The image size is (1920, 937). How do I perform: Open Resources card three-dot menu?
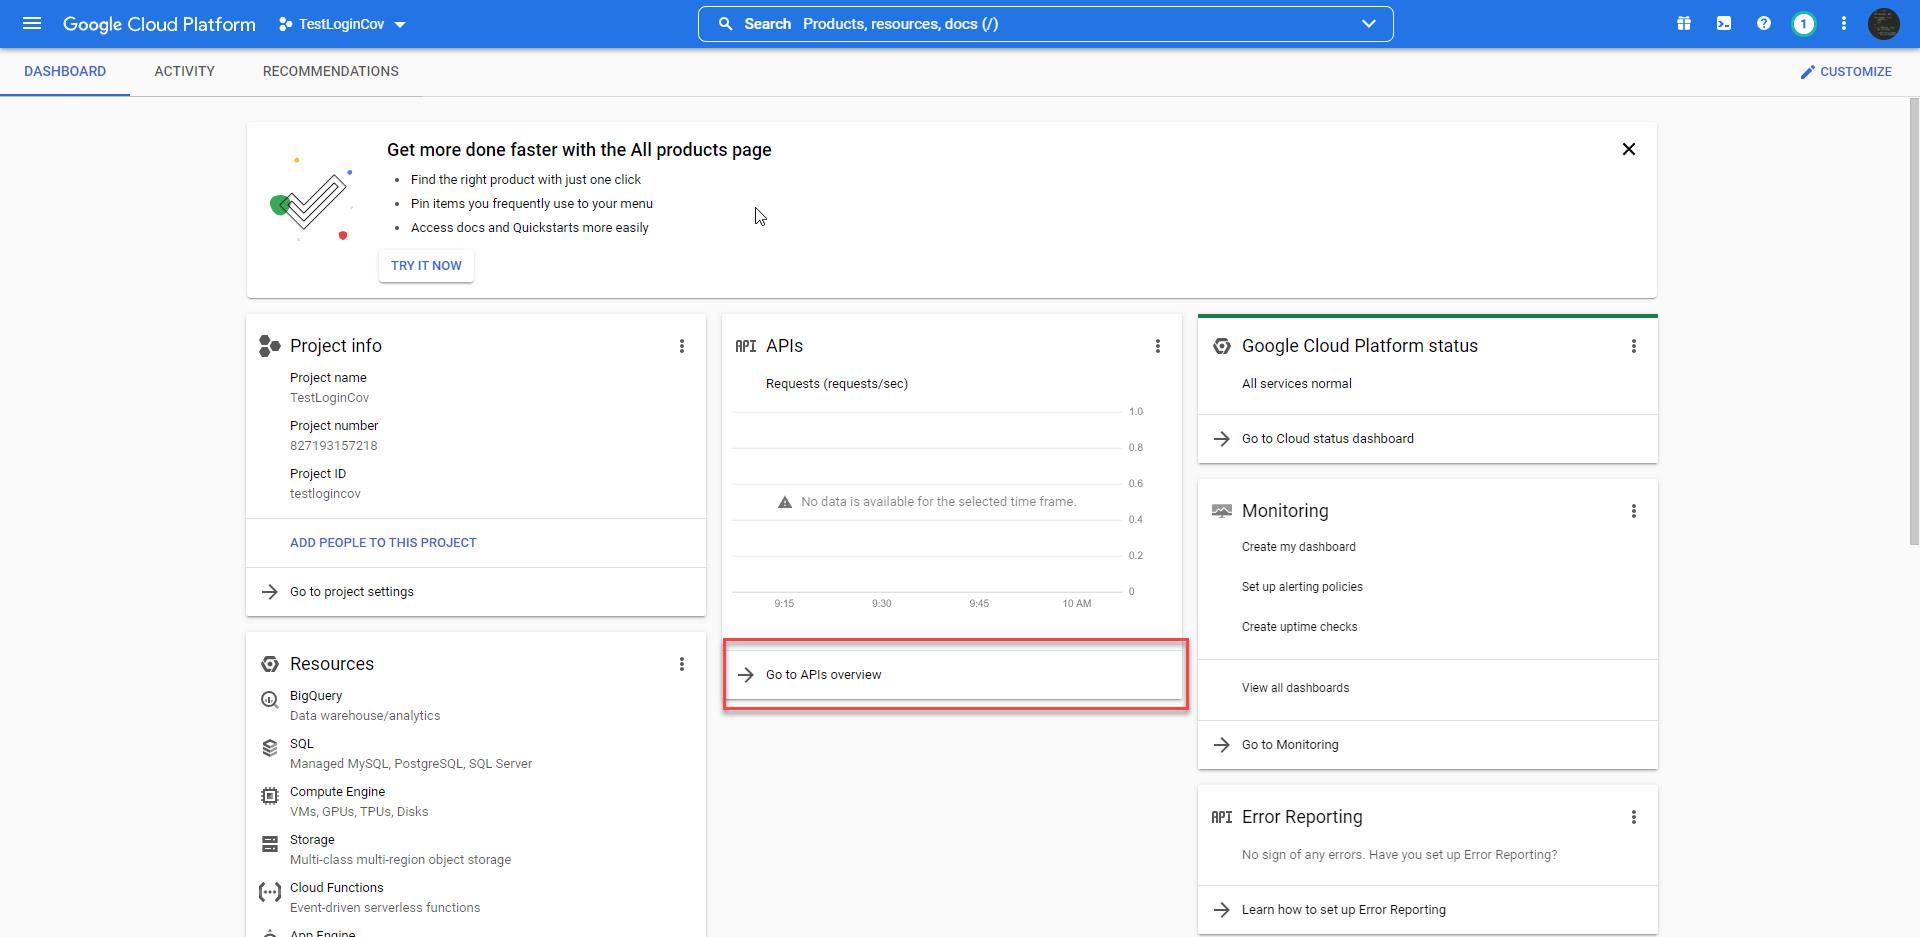click(x=682, y=664)
